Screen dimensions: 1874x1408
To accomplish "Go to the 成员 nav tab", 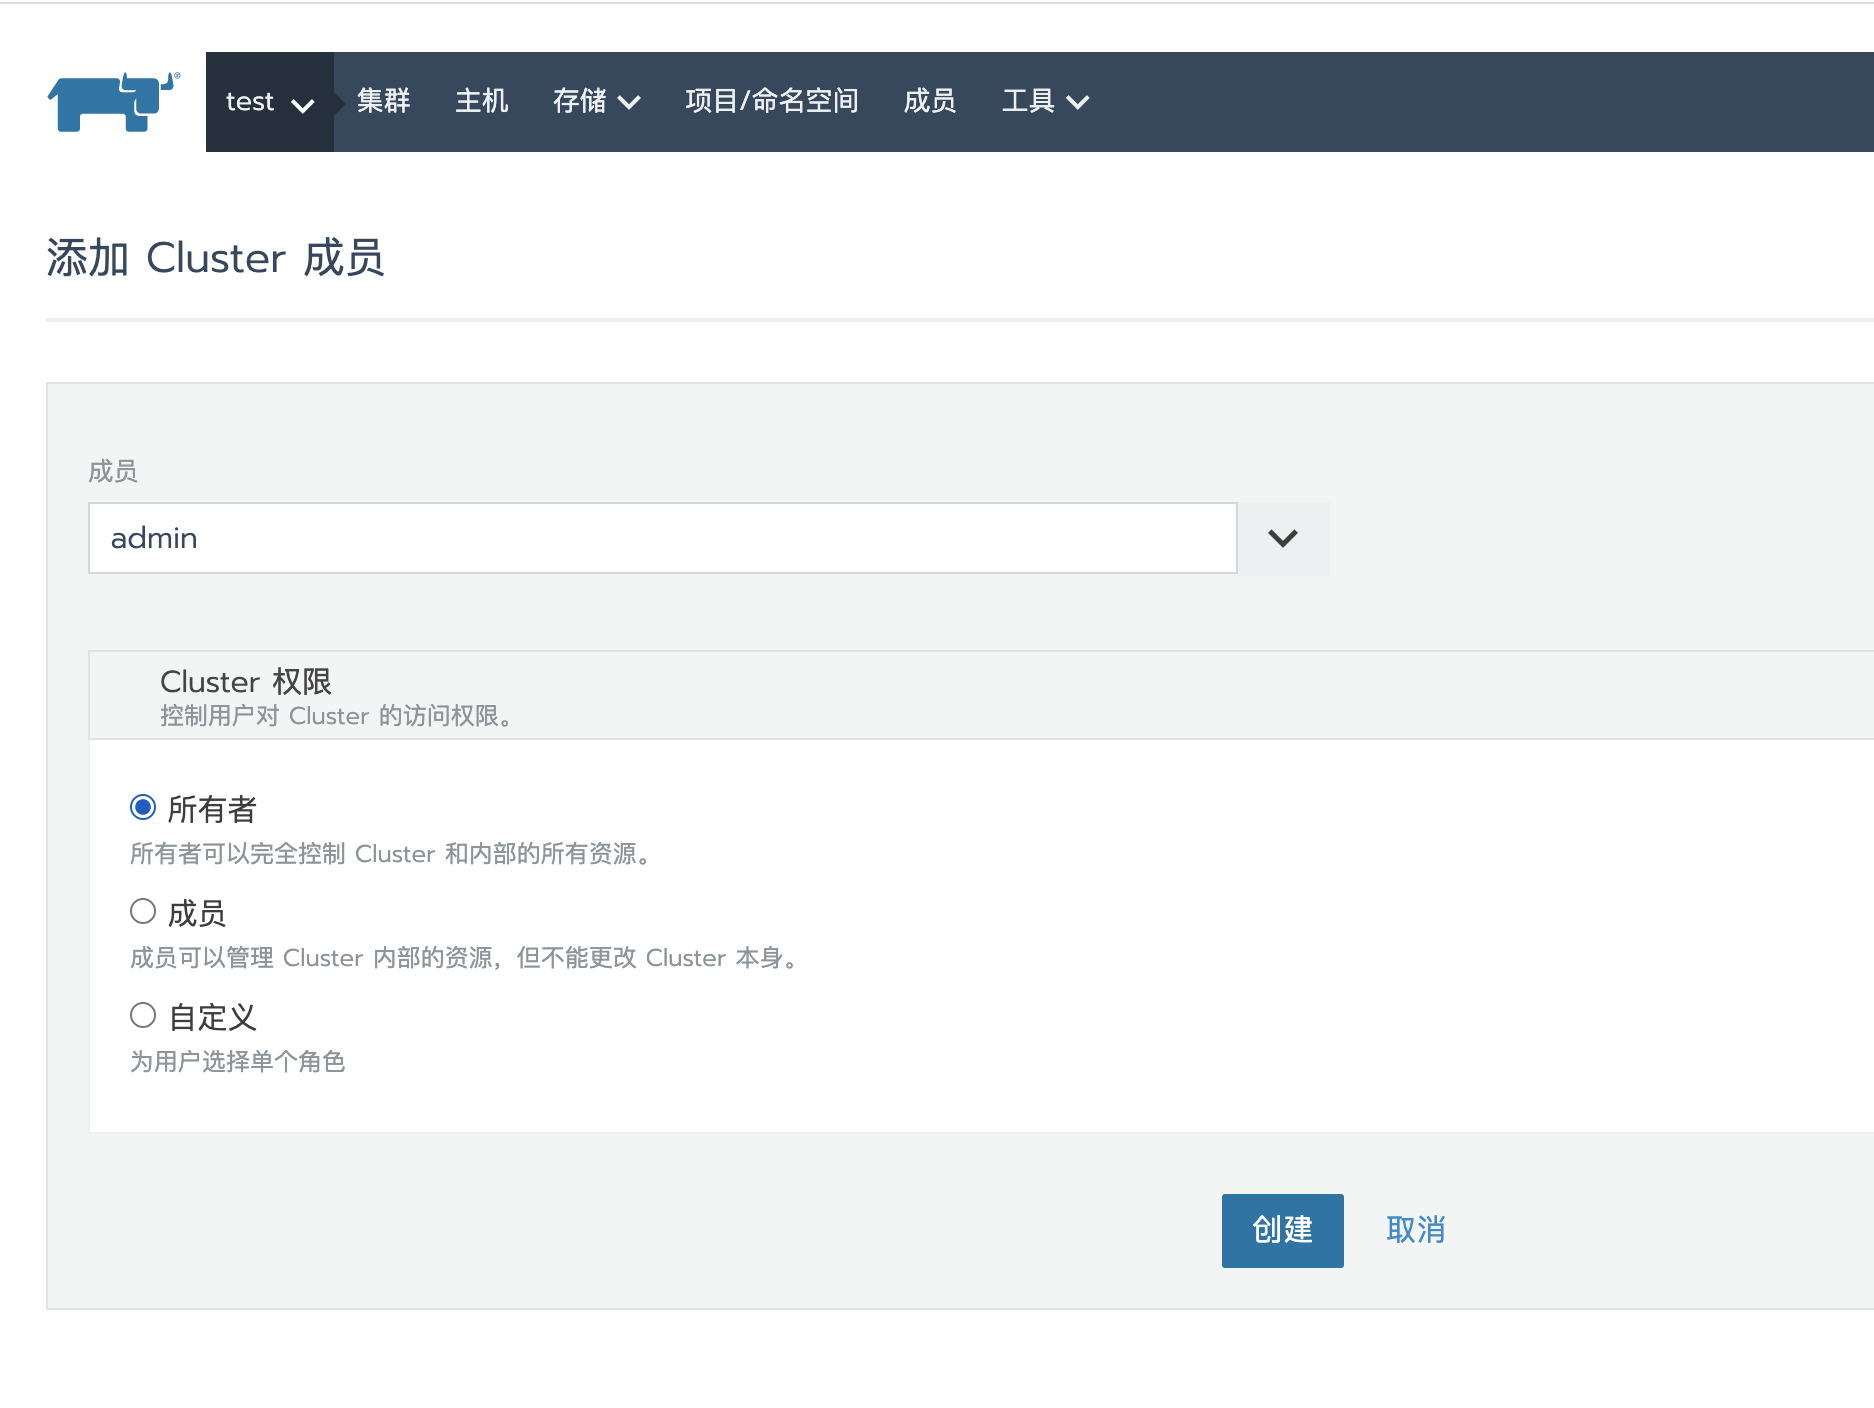I will click(x=930, y=101).
